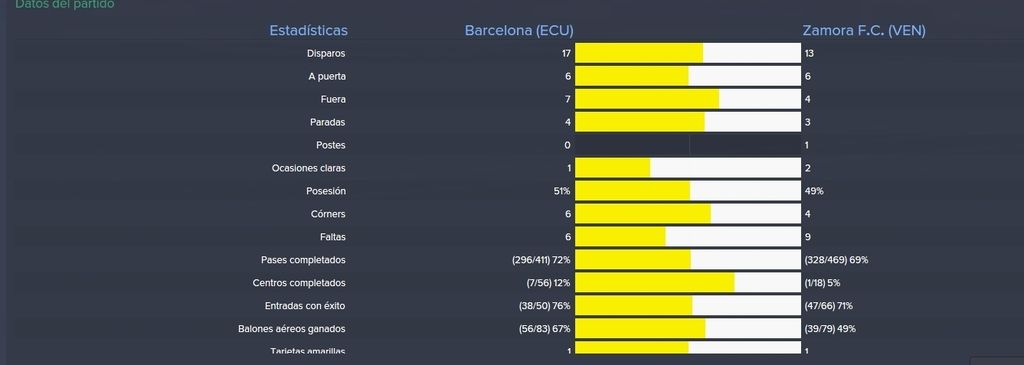Open the Datos del partido section title
Viewport: 1024px width, 365px height.
coord(65,4)
